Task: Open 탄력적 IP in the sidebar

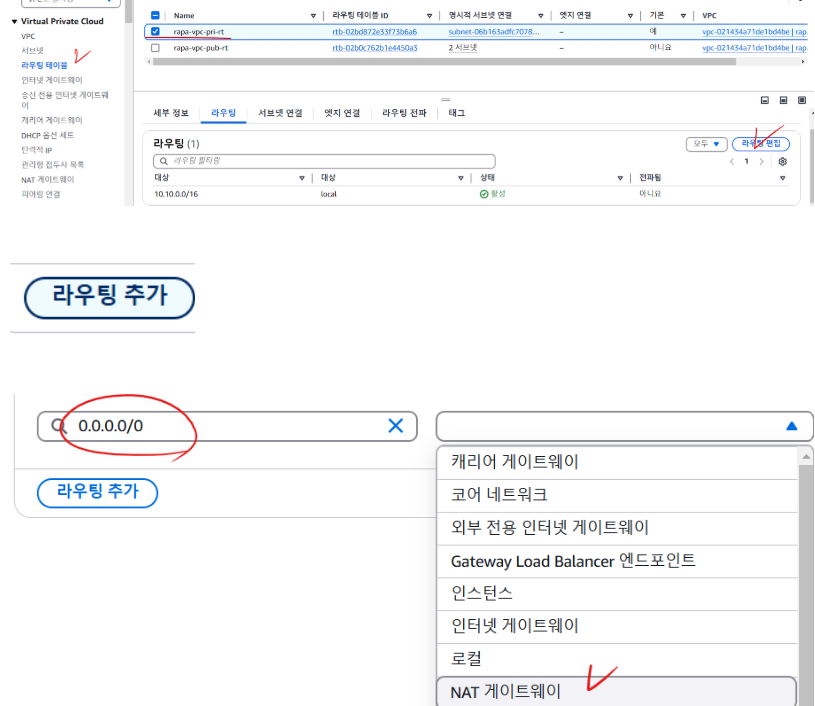Action: coord(36,150)
